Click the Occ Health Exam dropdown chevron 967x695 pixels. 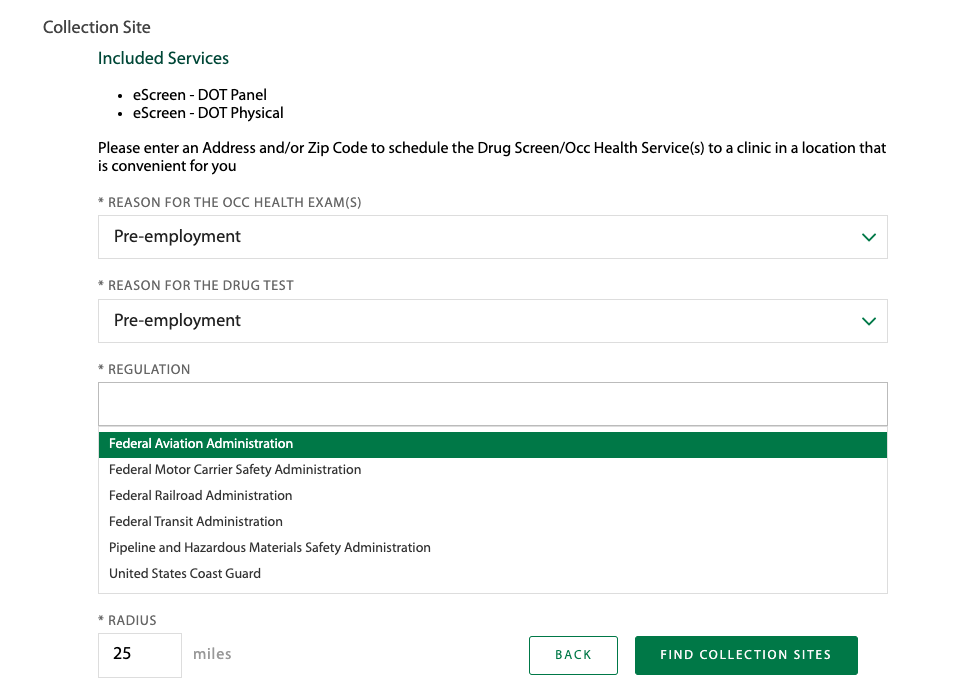(868, 237)
